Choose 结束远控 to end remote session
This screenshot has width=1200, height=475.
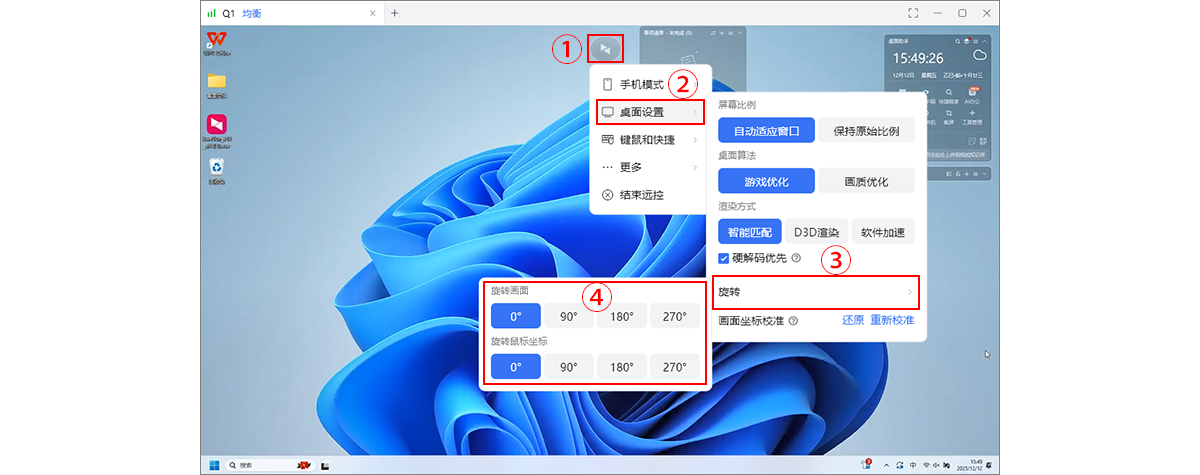[x=650, y=195]
